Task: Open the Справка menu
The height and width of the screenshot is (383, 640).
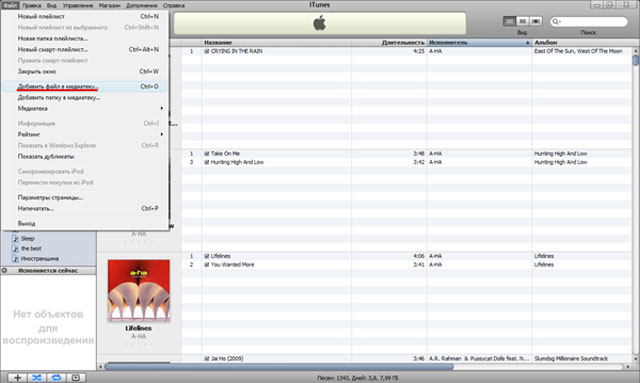Action: click(x=173, y=5)
